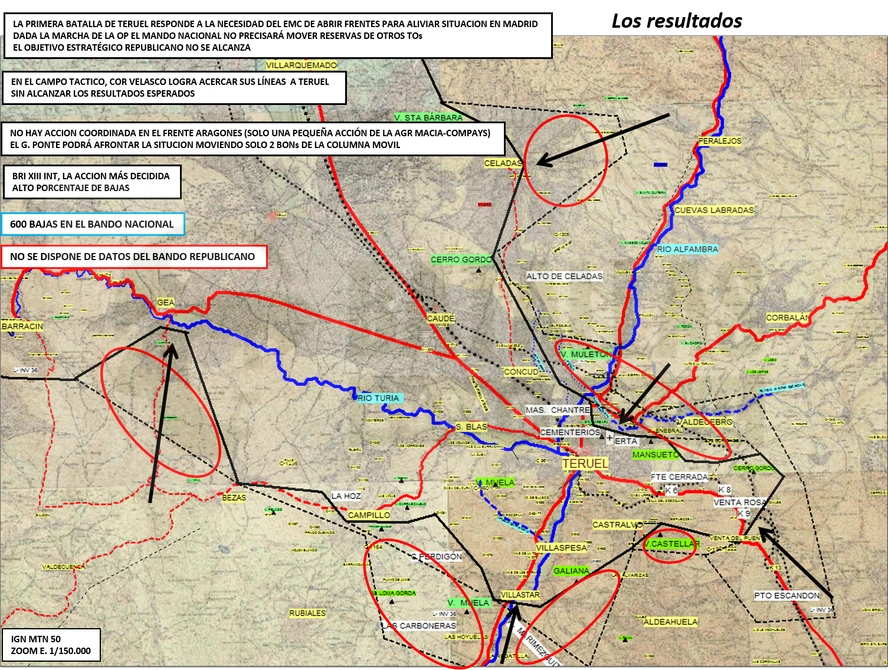This screenshot has width=888, height=670.
Task: Click the GEA town label
Action: coord(165,302)
